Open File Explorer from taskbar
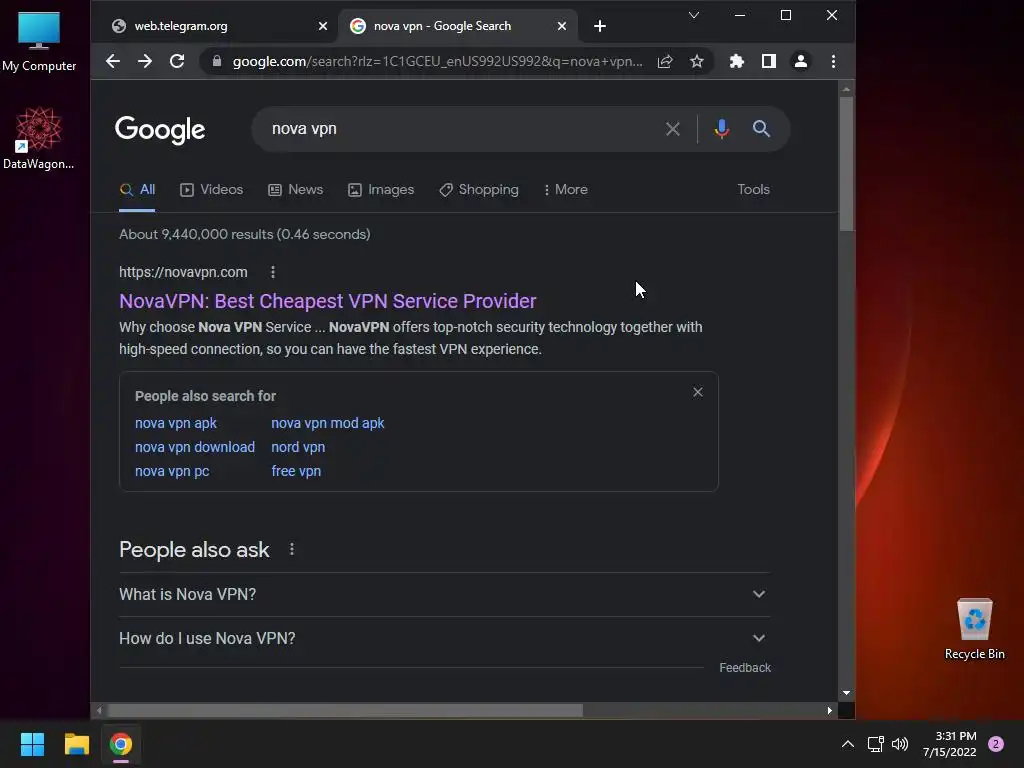The width and height of the screenshot is (1024, 768). [76, 744]
